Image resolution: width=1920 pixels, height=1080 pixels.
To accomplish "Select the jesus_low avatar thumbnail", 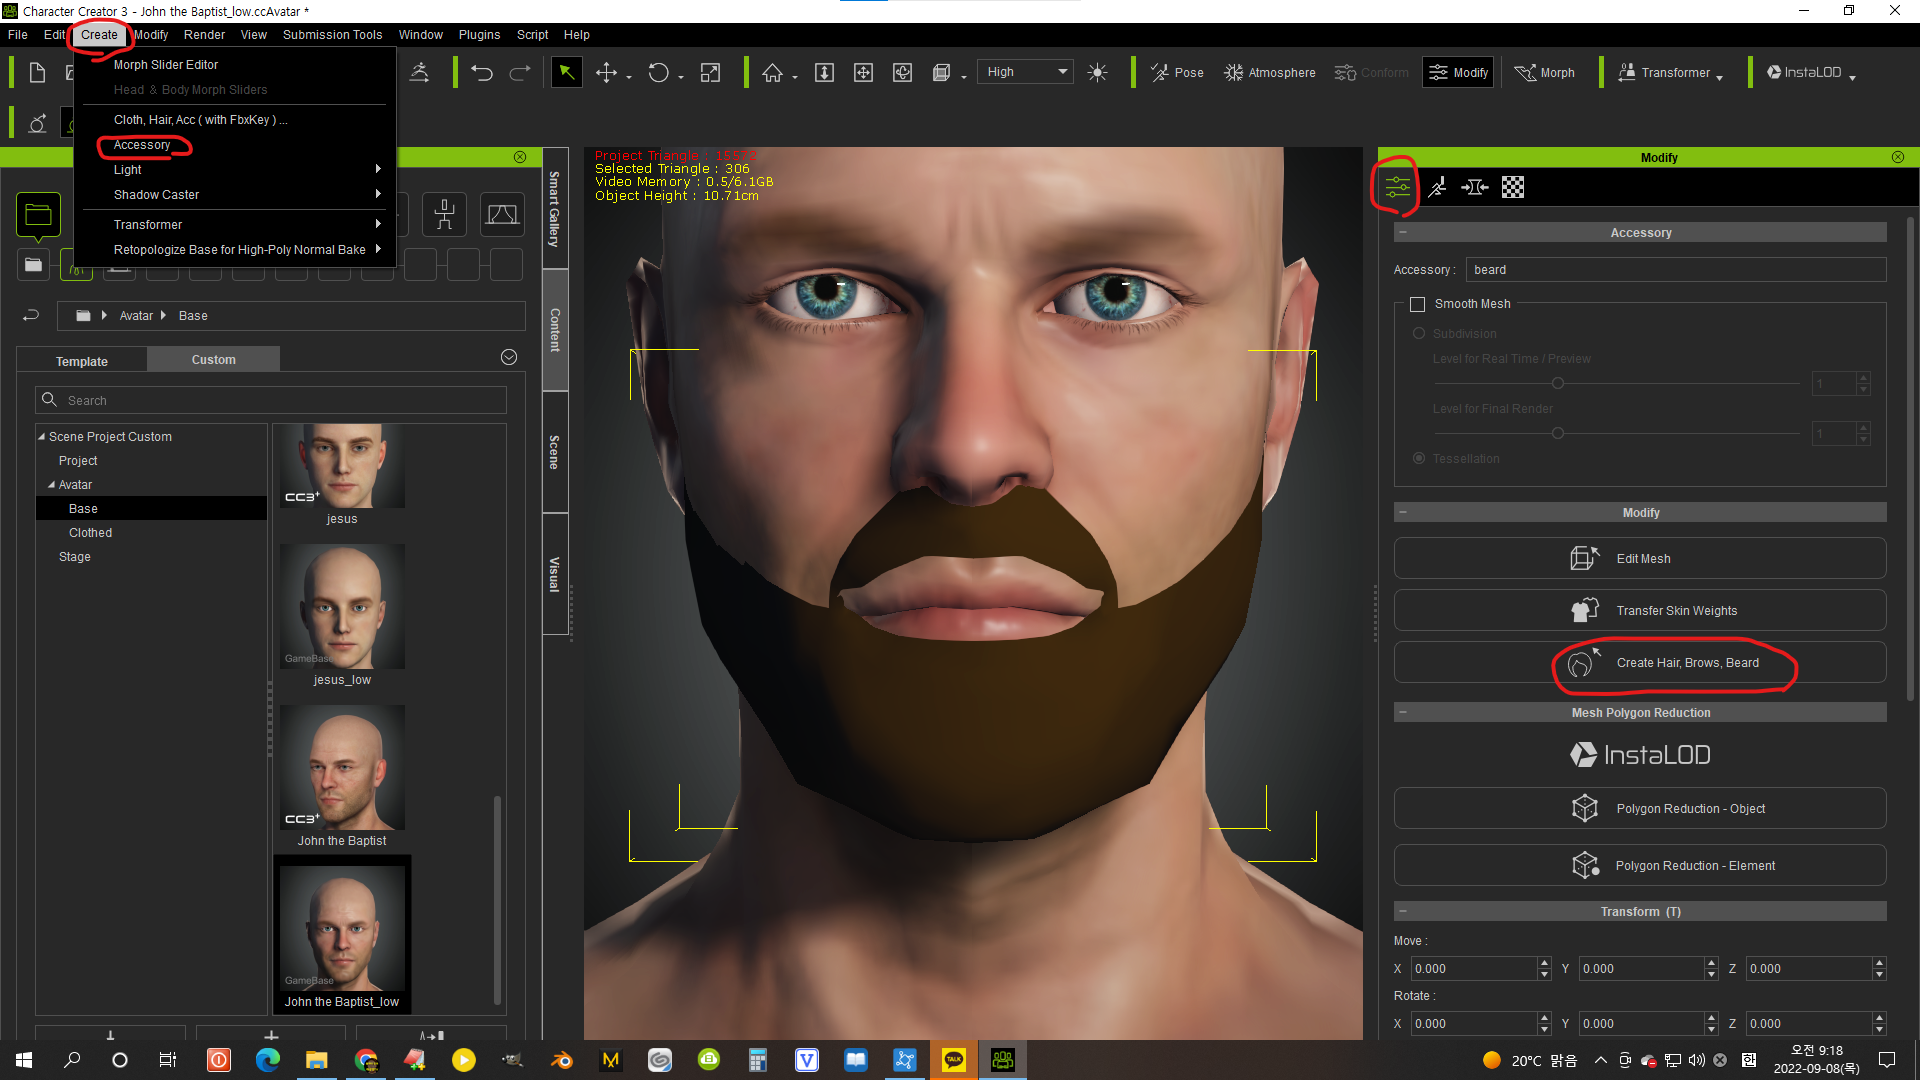I will pos(342,608).
